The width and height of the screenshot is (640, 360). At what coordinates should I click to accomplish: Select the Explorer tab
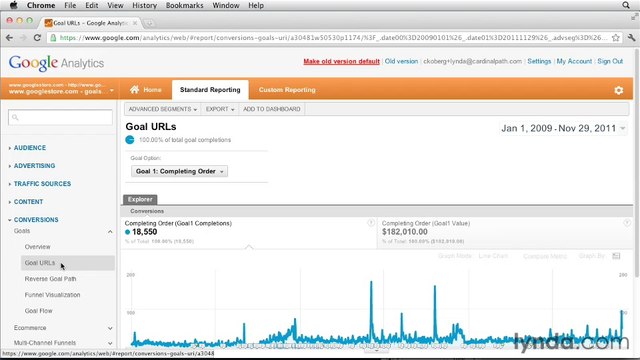click(x=140, y=200)
